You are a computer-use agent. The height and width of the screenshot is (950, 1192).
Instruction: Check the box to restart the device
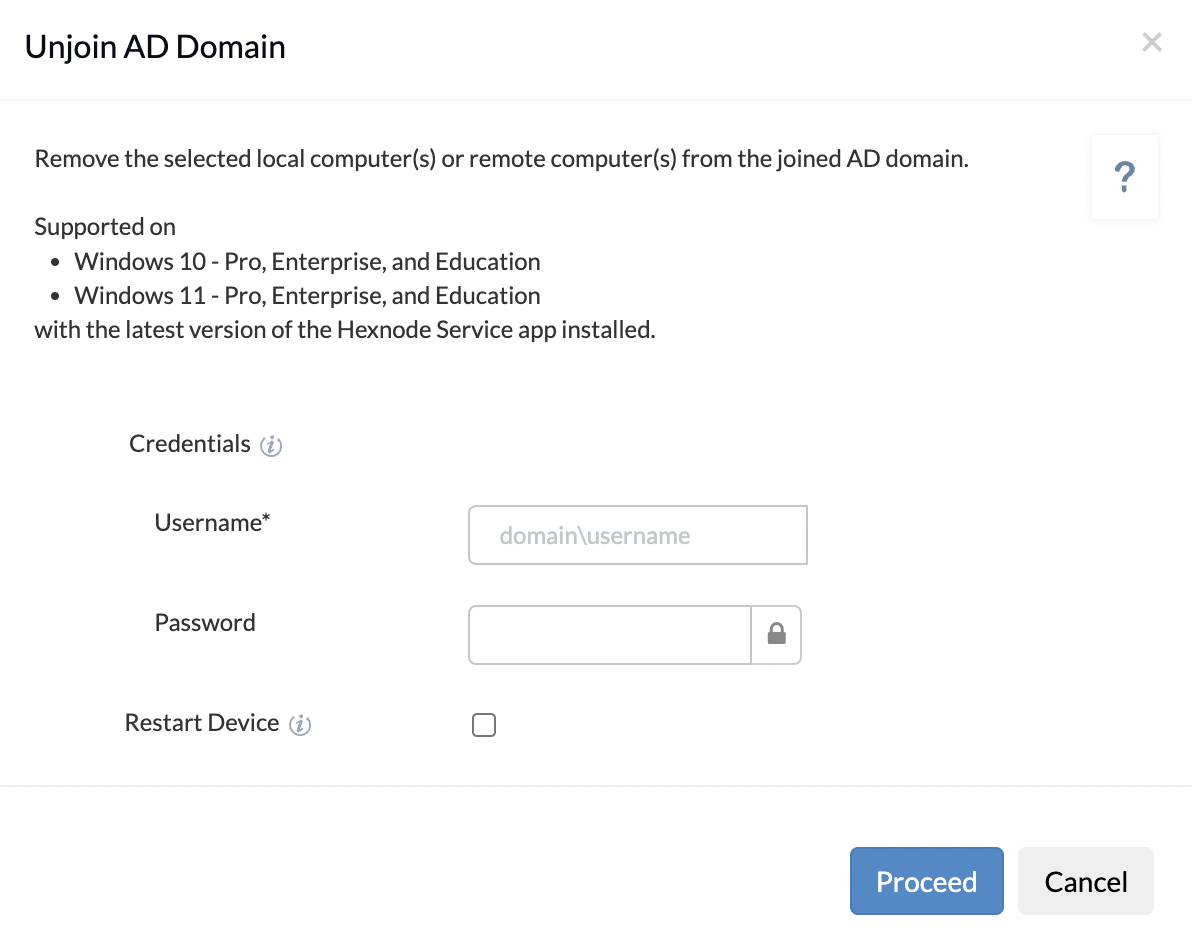click(x=484, y=724)
